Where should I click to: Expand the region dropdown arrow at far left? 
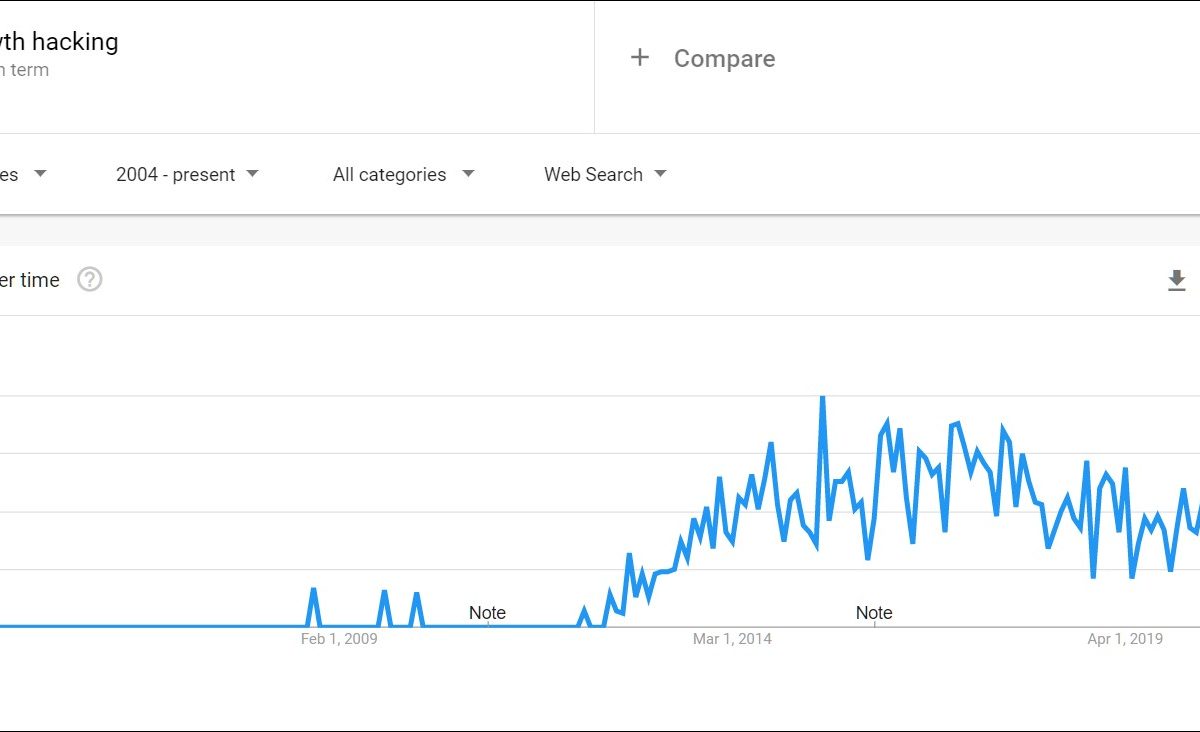tap(40, 174)
